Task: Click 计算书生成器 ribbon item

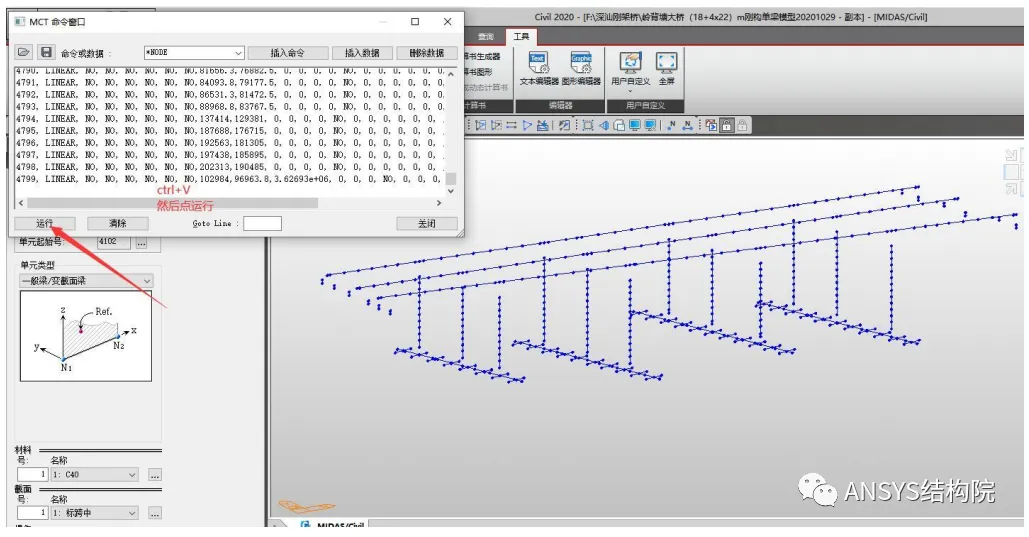Action: [482, 56]
